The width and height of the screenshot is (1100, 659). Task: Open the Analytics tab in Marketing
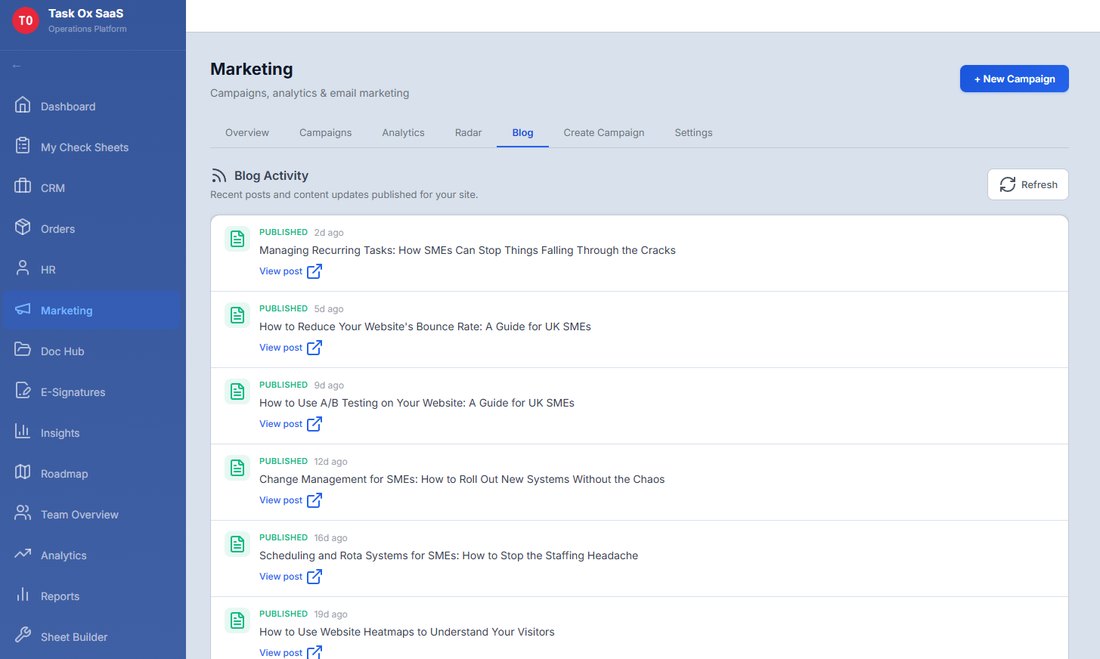tap(403, 133)
